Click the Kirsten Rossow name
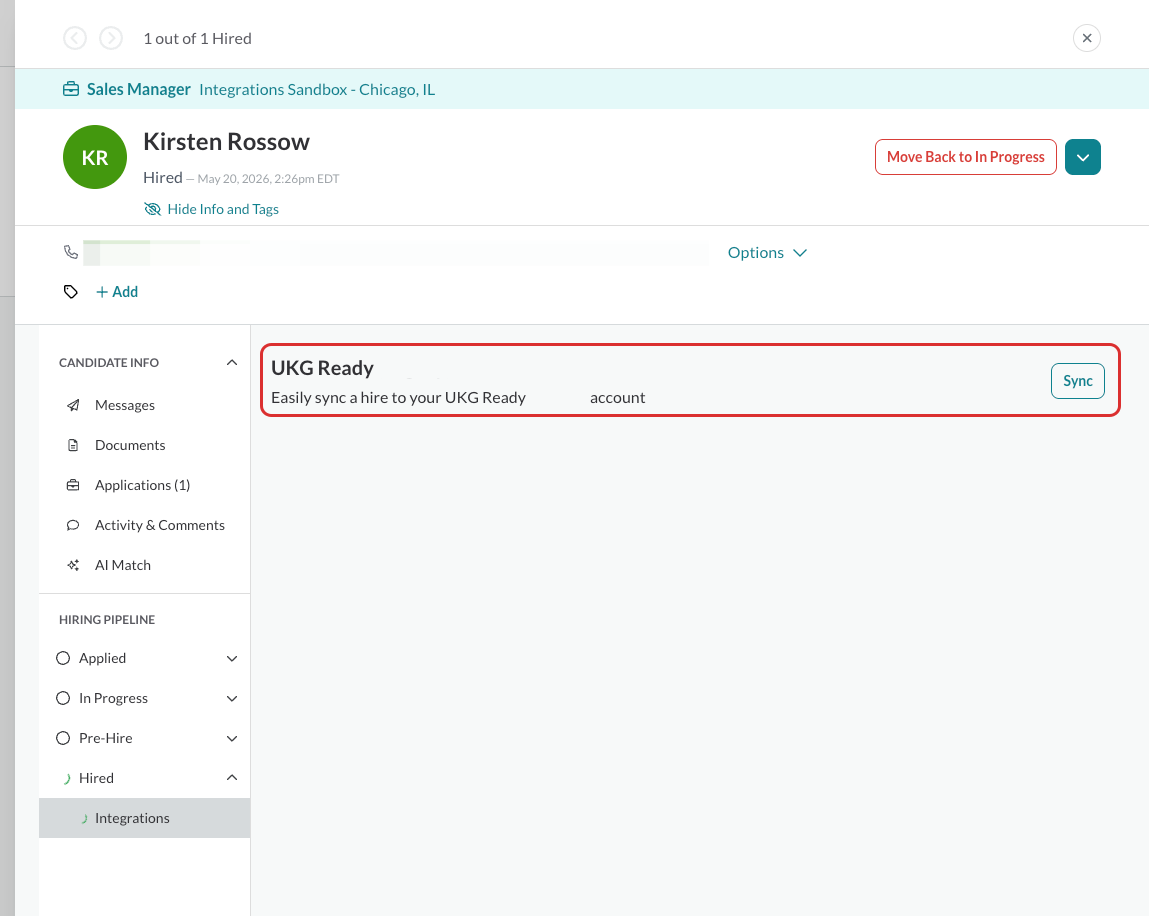 (226, 141)
